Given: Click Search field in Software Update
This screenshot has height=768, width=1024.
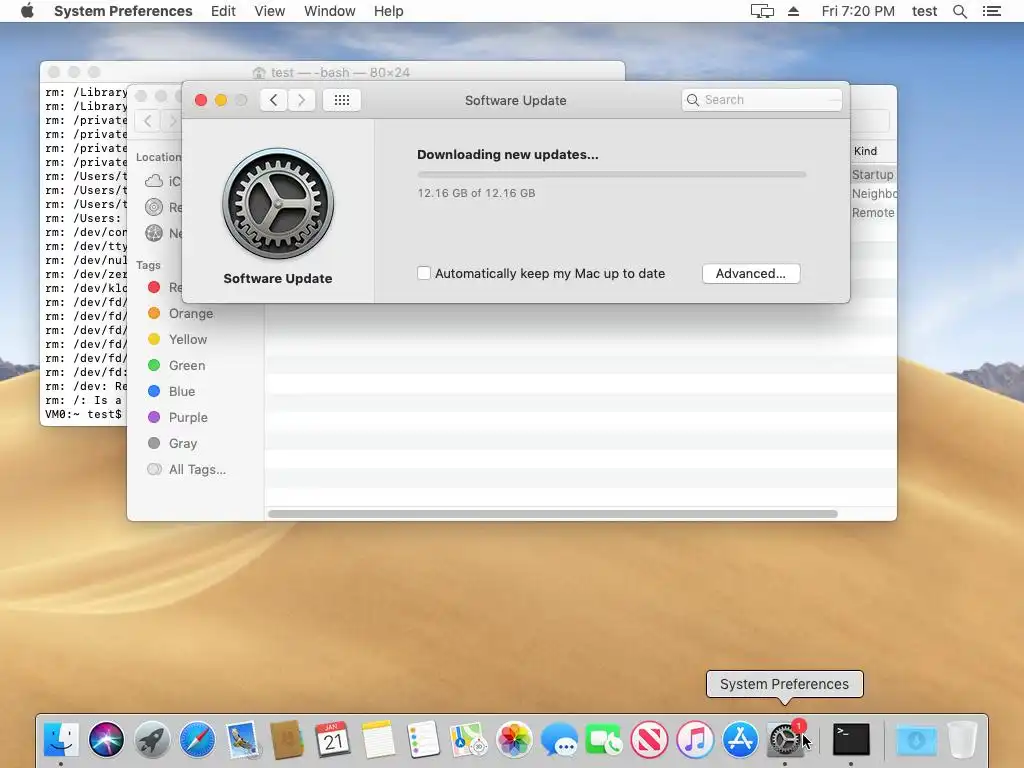Looking at the screenshot, I should click(761, 100).
